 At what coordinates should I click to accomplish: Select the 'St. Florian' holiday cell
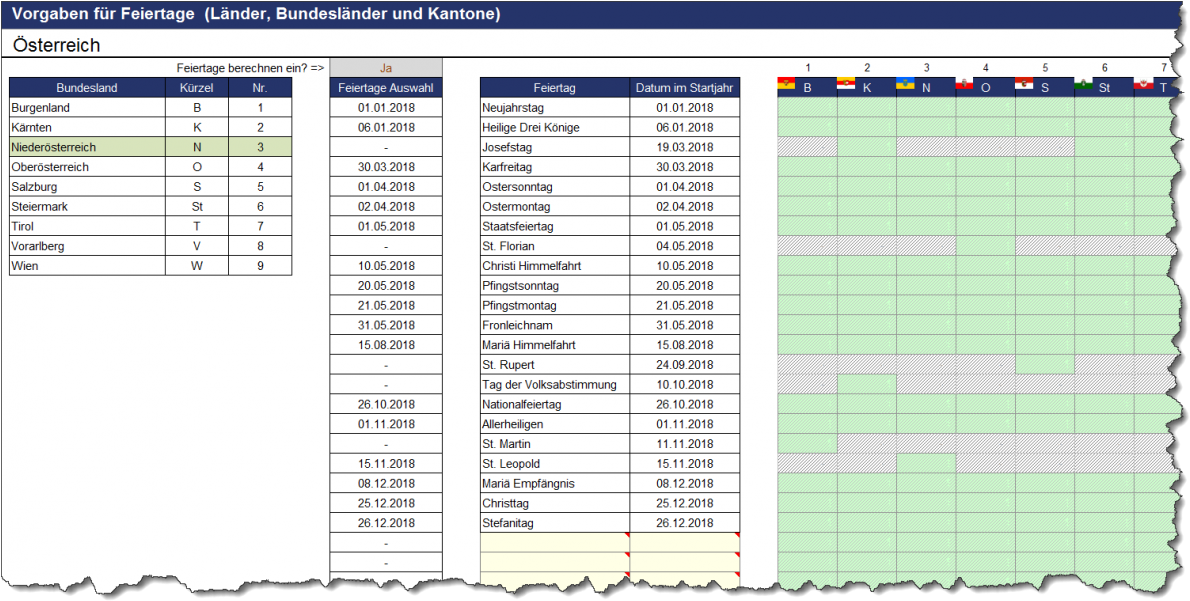(x=555, y=246)
